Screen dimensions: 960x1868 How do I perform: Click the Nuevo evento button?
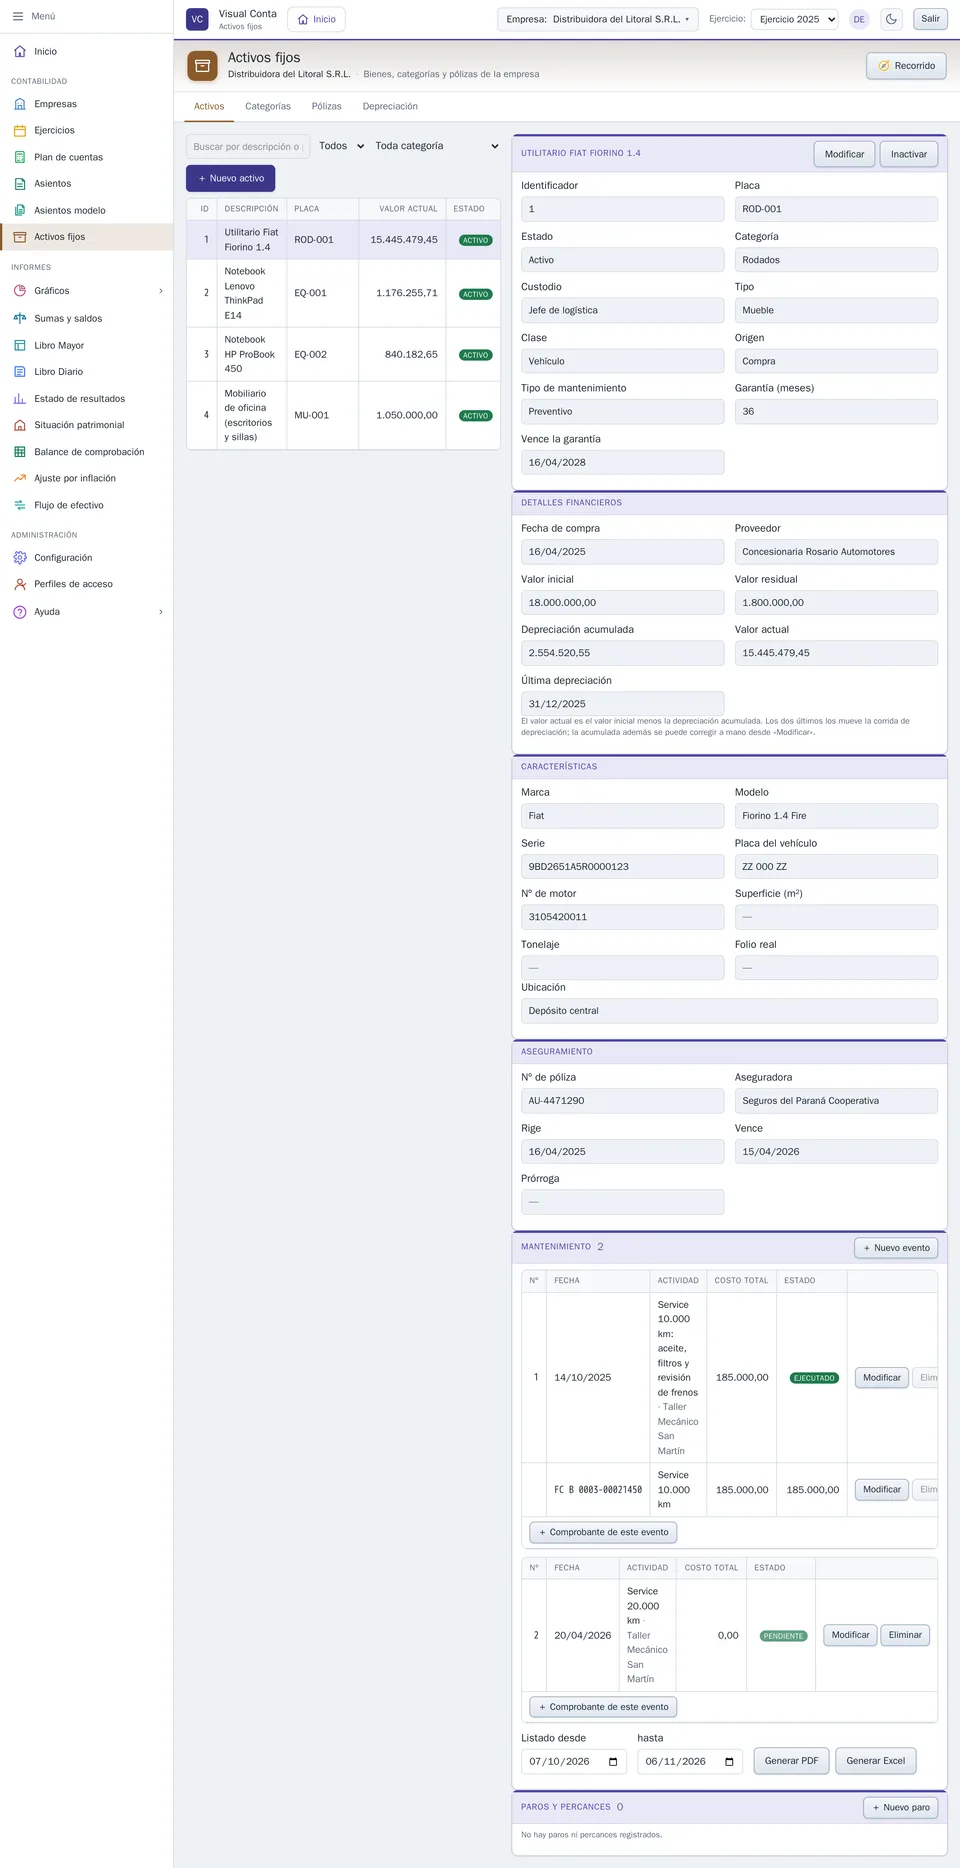coord(896,1248)
